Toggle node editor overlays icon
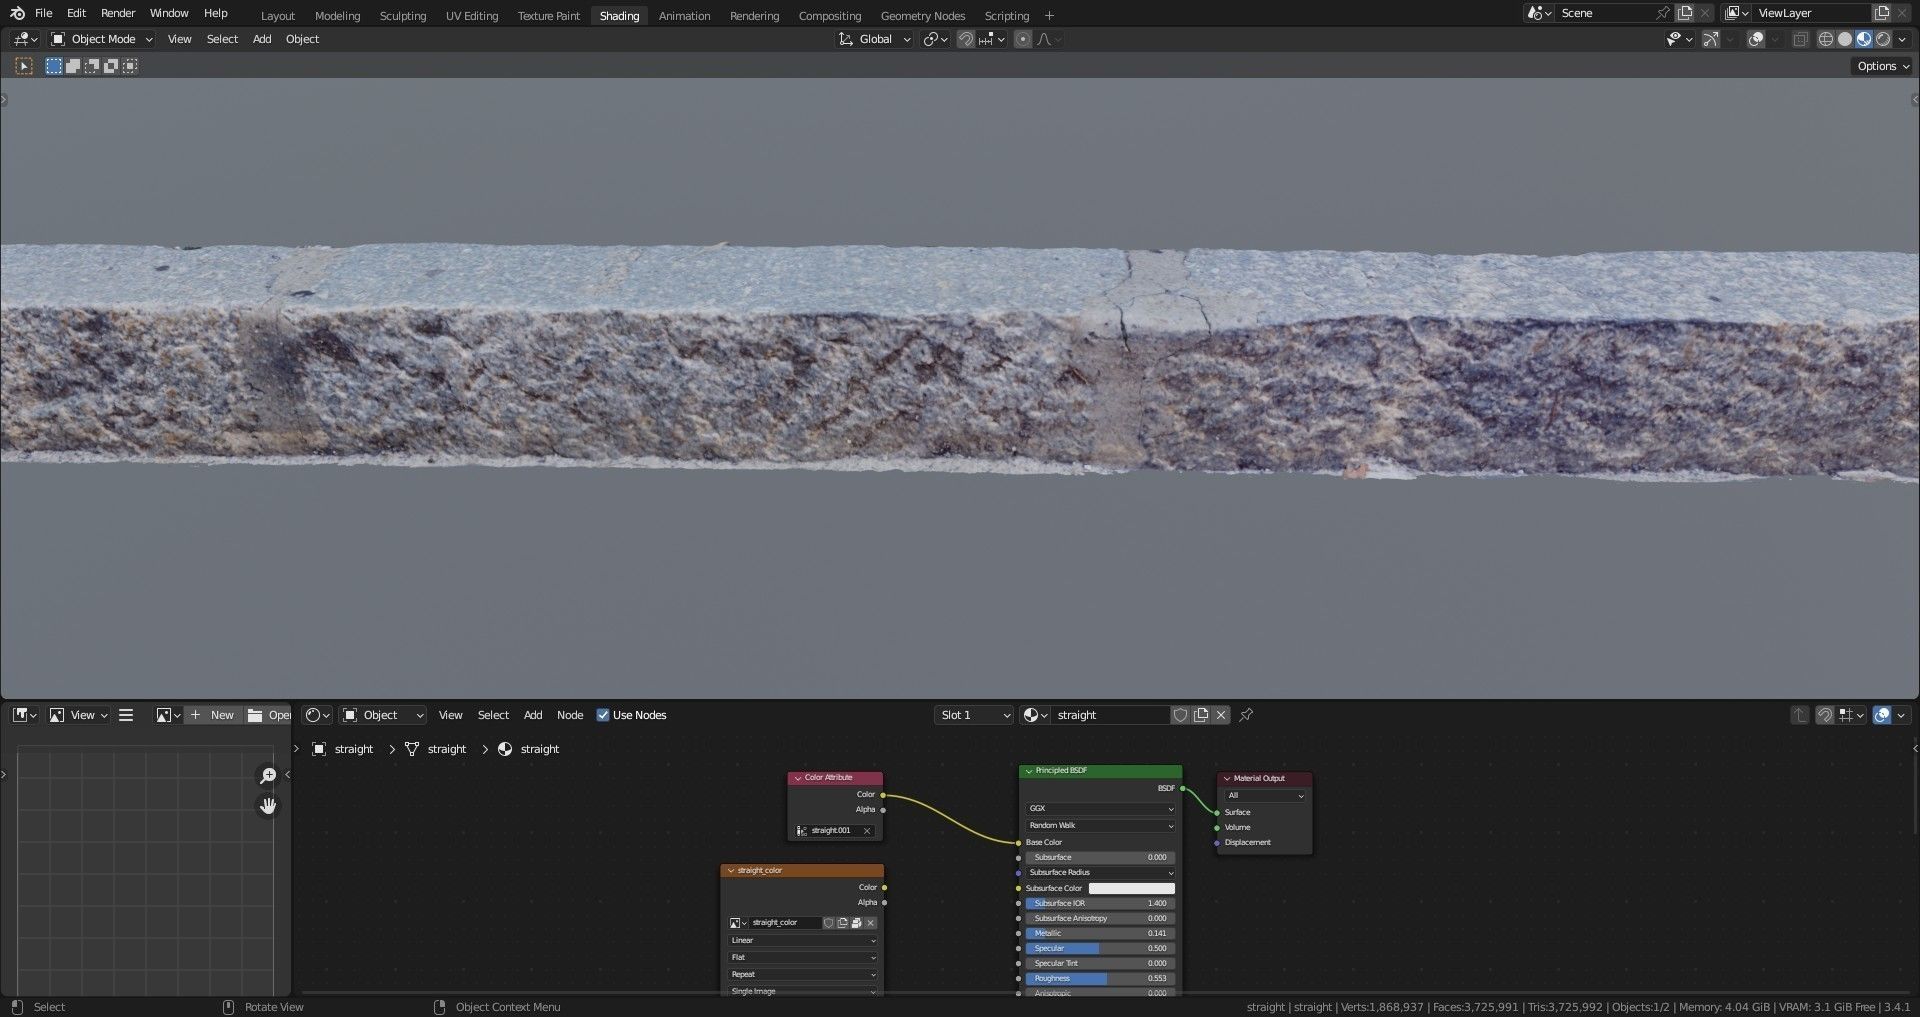The width and height of the screenshot is (1920, 1017). (x=1882, y=715)
